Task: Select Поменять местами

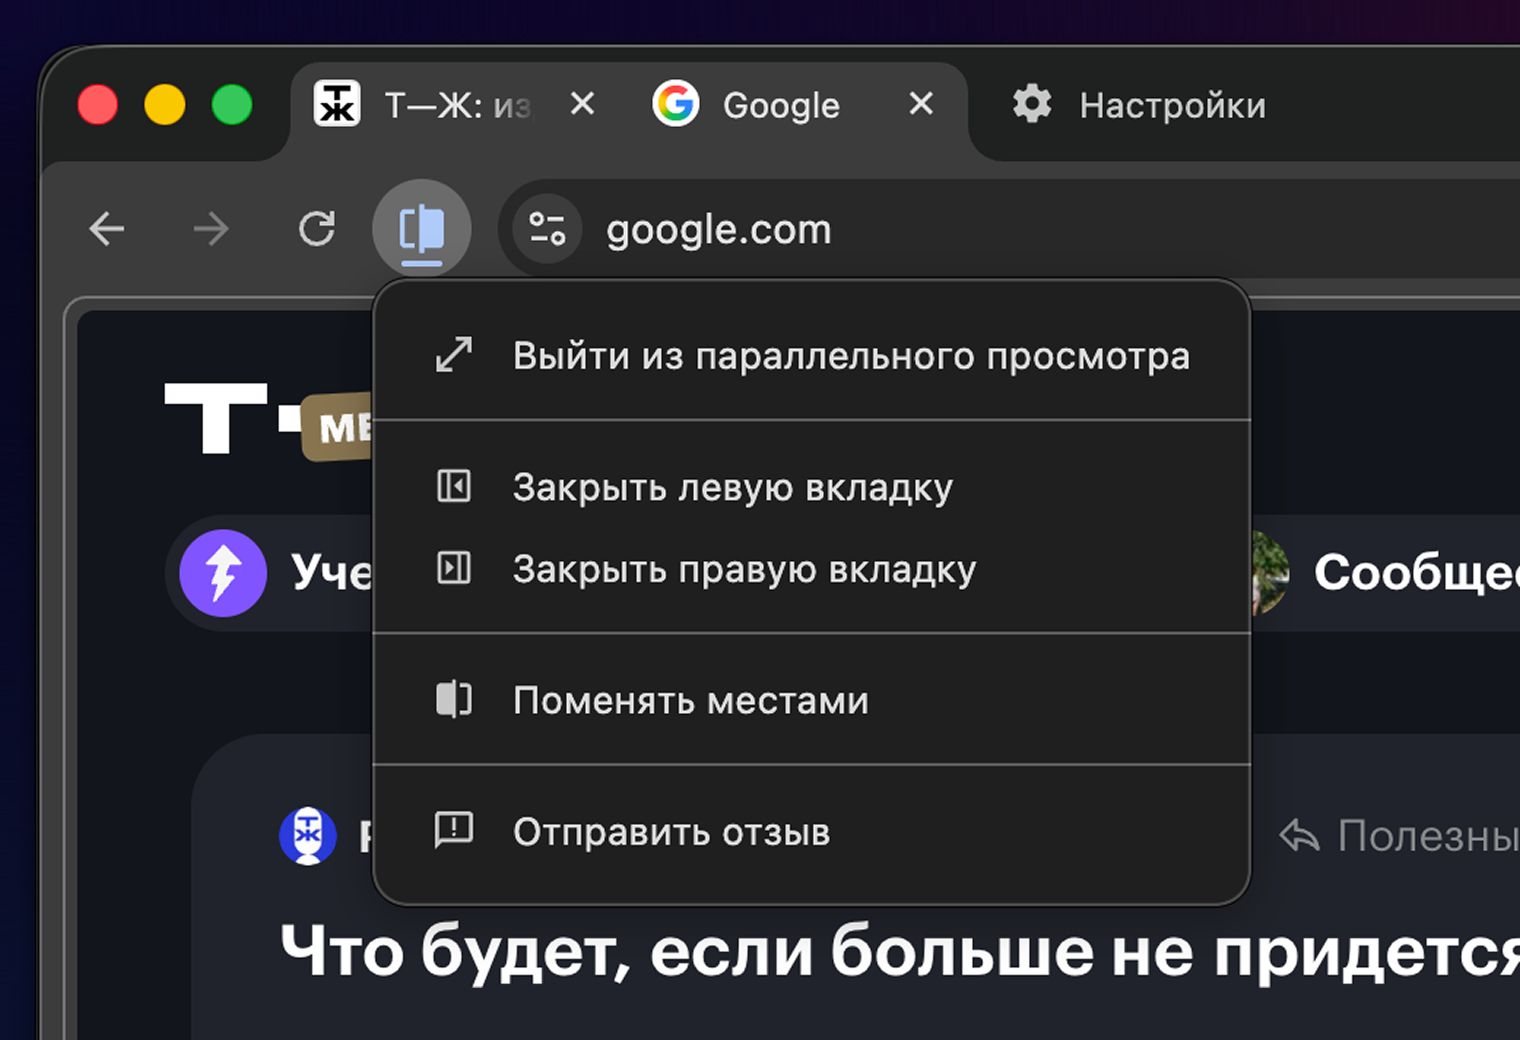Action: click(x=812, y=700)
